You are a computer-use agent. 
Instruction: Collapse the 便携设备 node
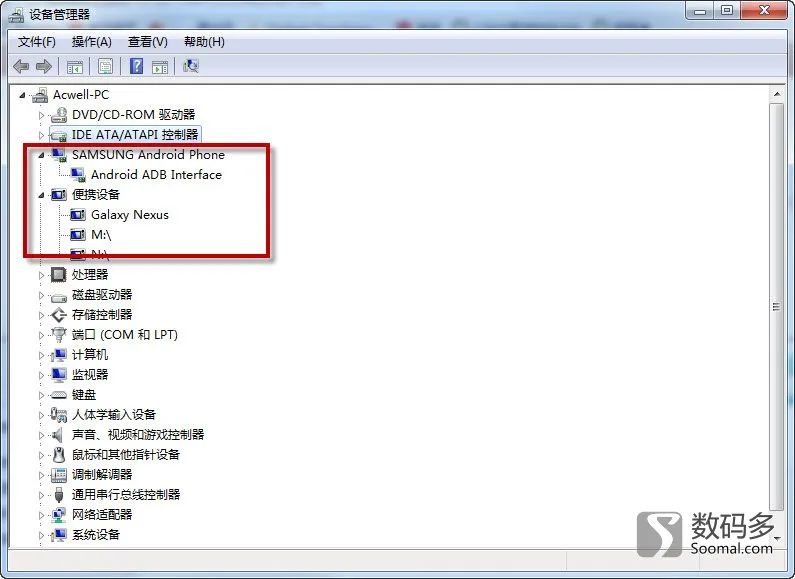pos(42,195)
